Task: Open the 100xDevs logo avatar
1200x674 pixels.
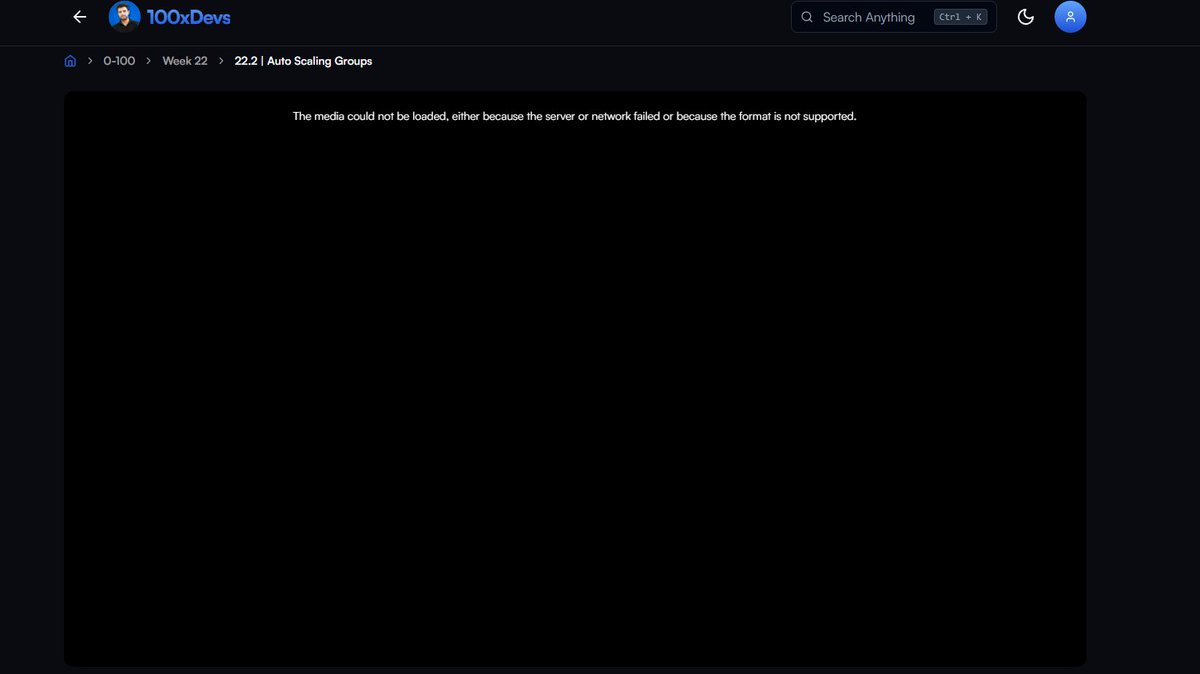Action: (124, 16)
